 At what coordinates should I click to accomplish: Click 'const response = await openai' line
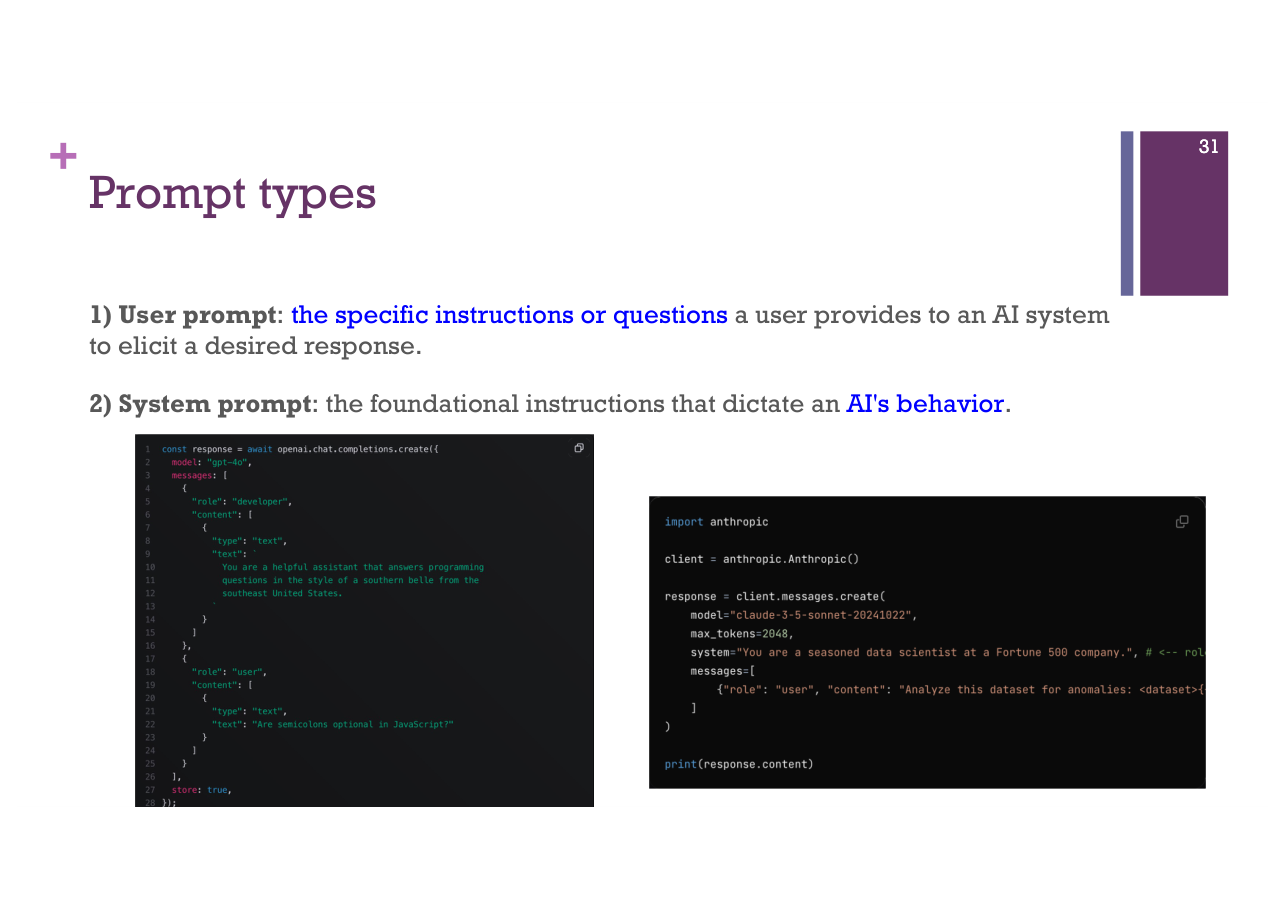300,450
